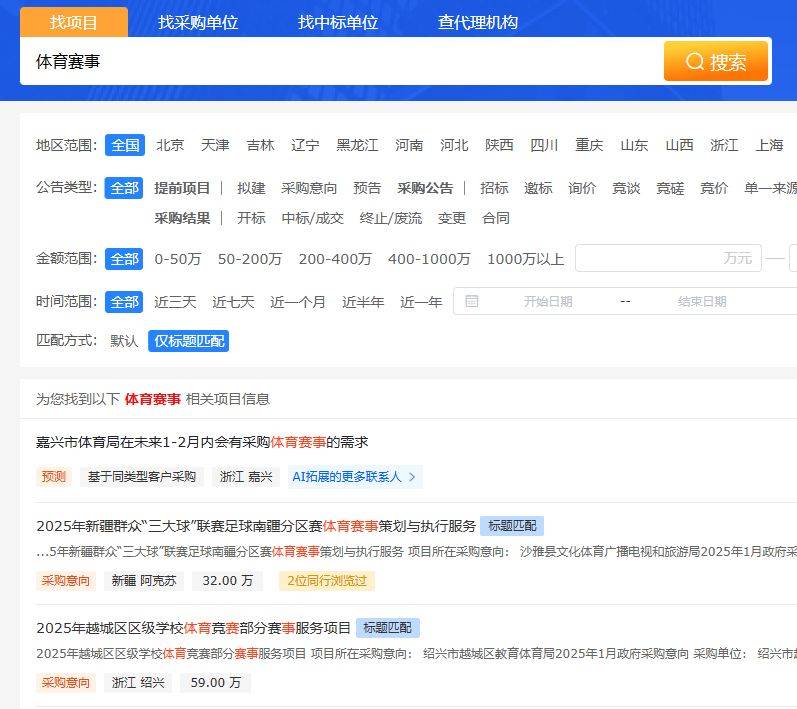Screen dimensions: 797x709
Task: Filter amount 200-400万
Action: (x=335, y=259)
